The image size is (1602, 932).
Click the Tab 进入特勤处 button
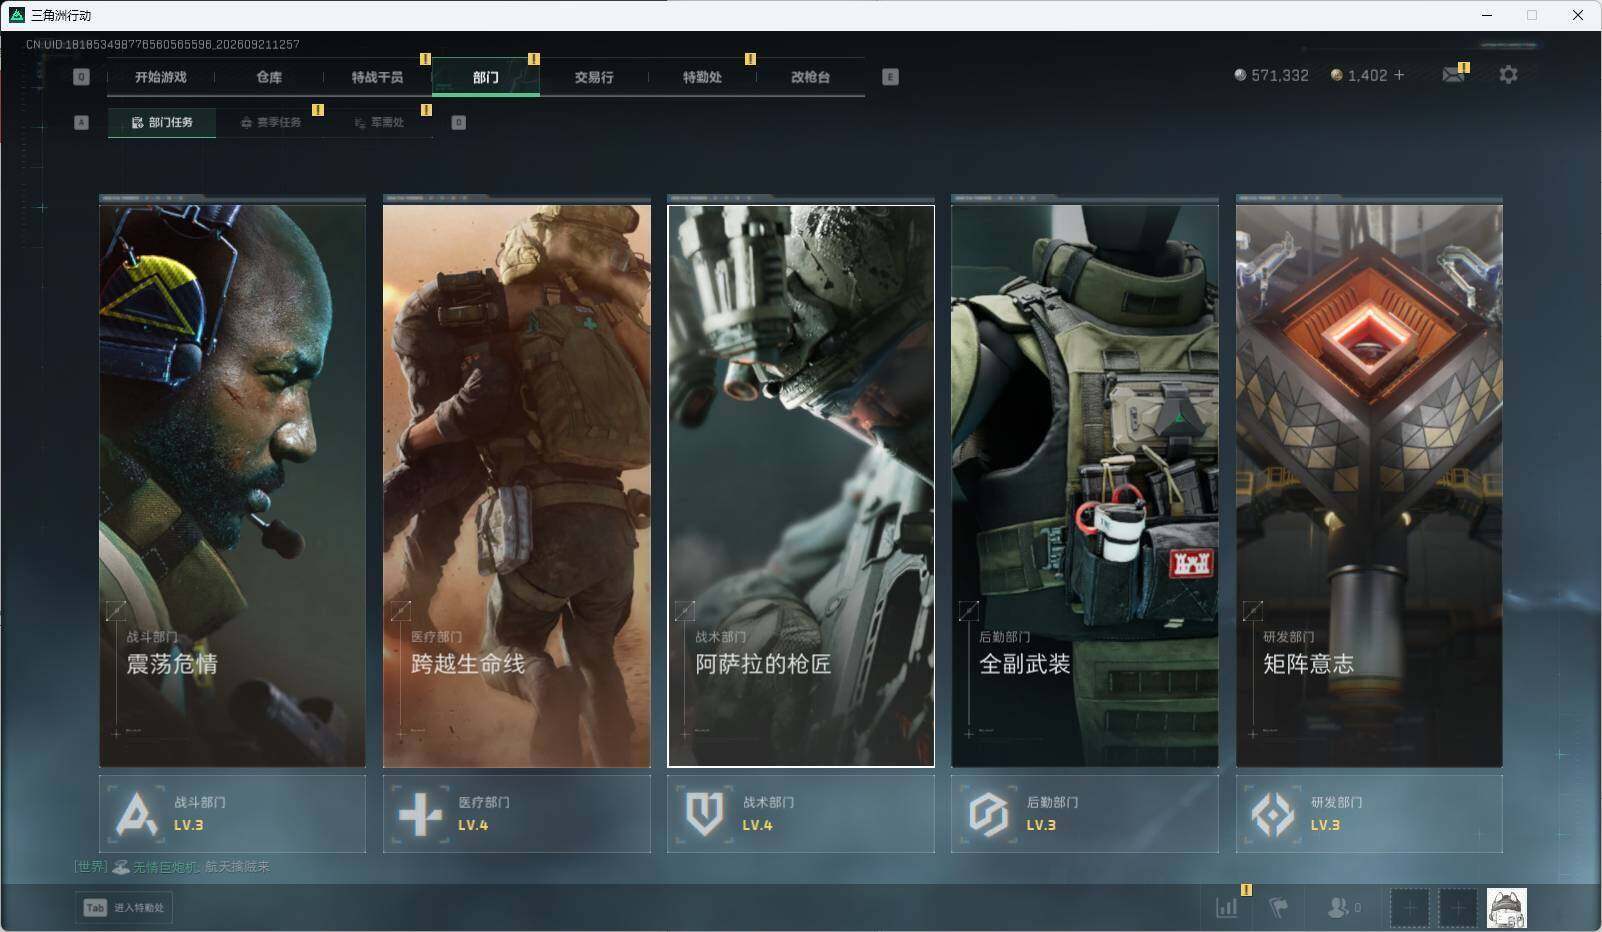124,907
